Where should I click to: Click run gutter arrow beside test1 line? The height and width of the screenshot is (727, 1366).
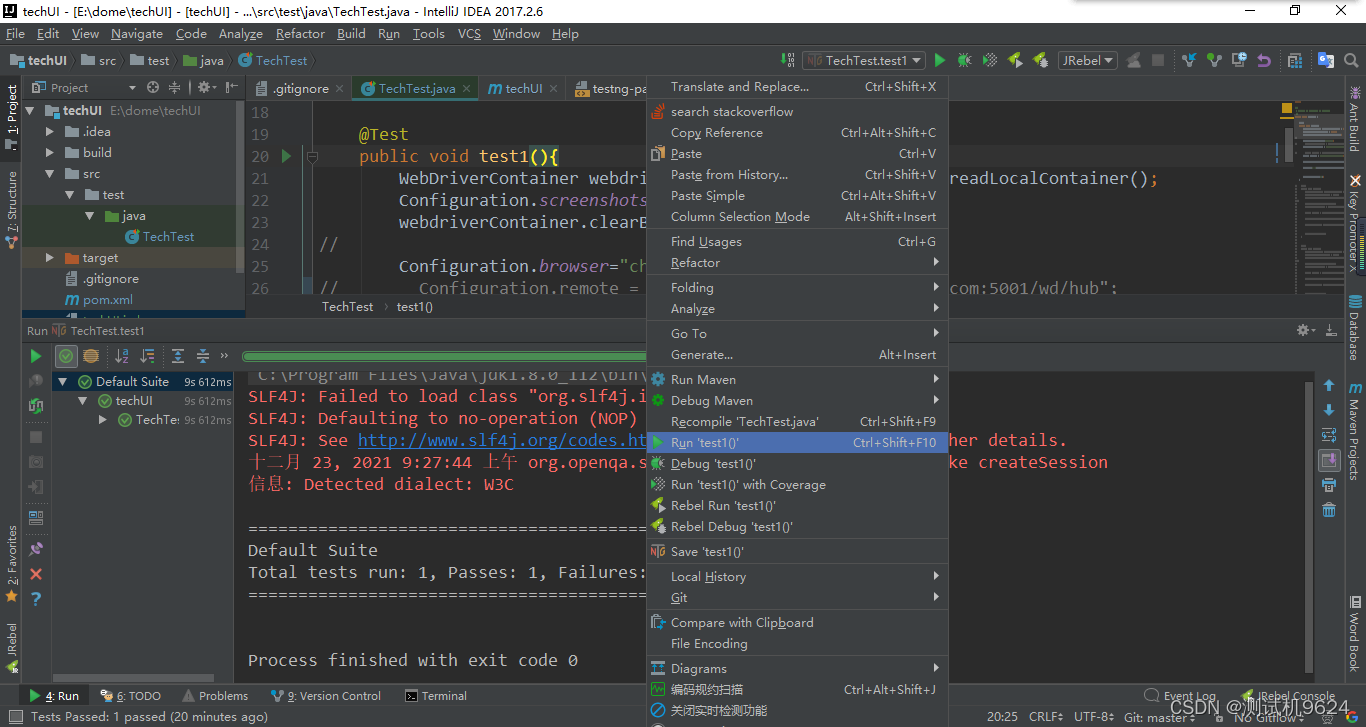click(x=287, y=156)
